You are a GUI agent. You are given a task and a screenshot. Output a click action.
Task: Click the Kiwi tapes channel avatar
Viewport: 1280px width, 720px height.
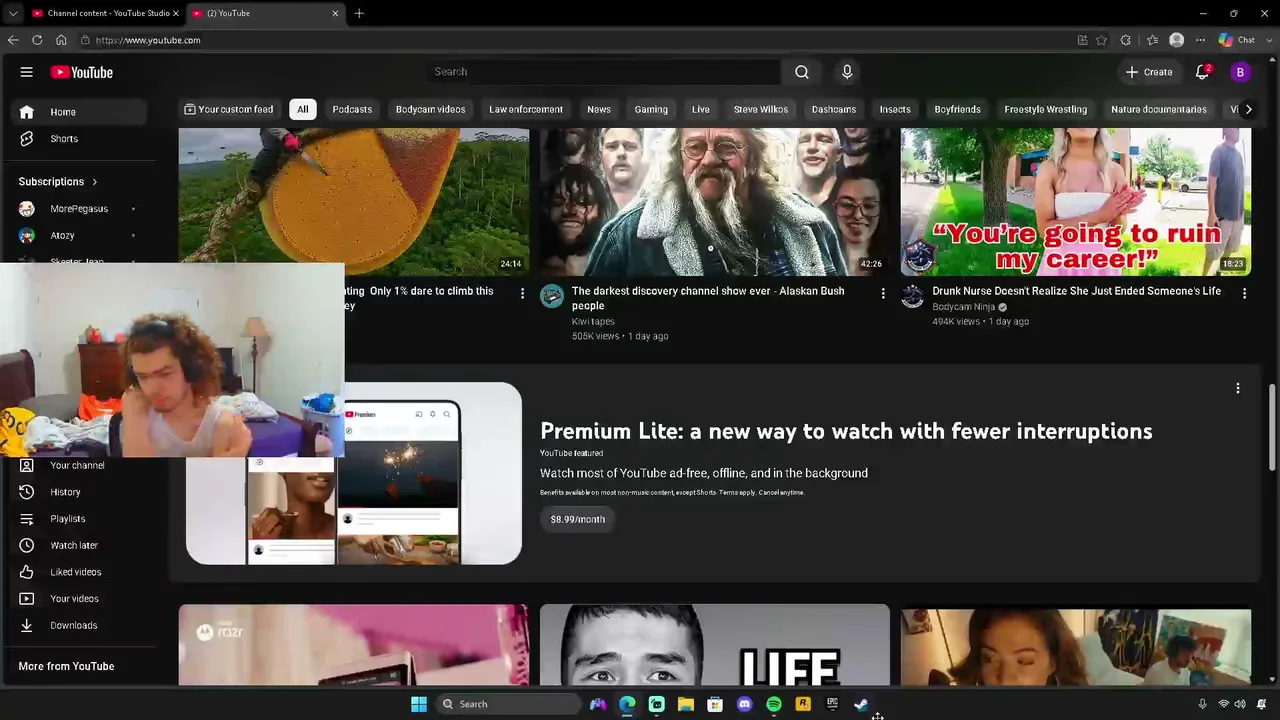tap(552, 296)
